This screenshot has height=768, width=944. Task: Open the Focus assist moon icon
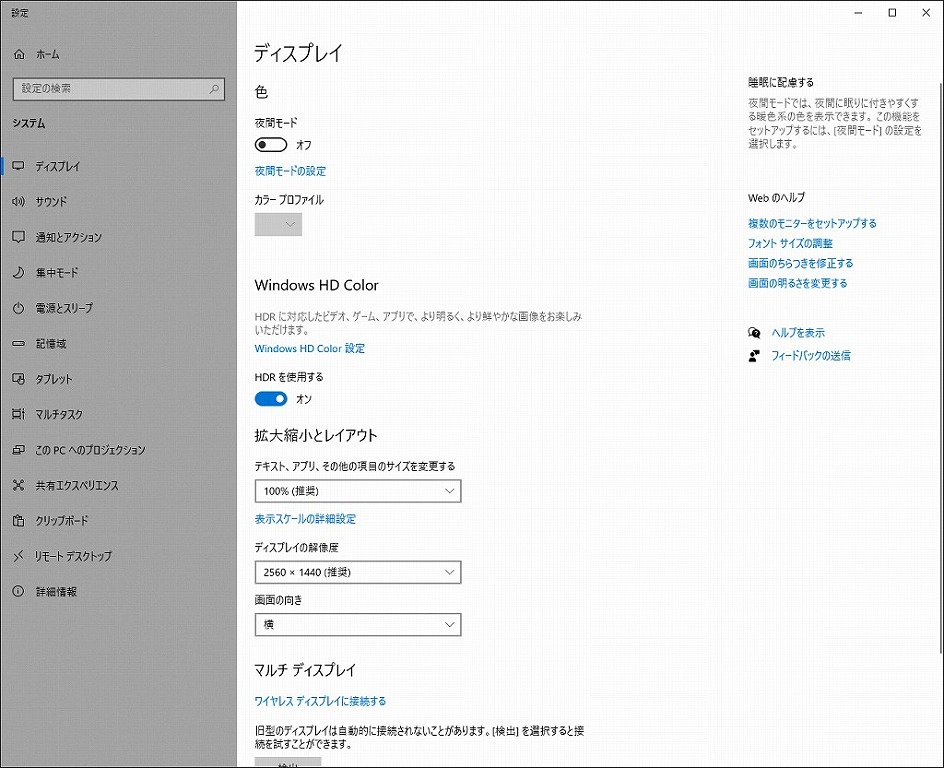tap(19, 273)
